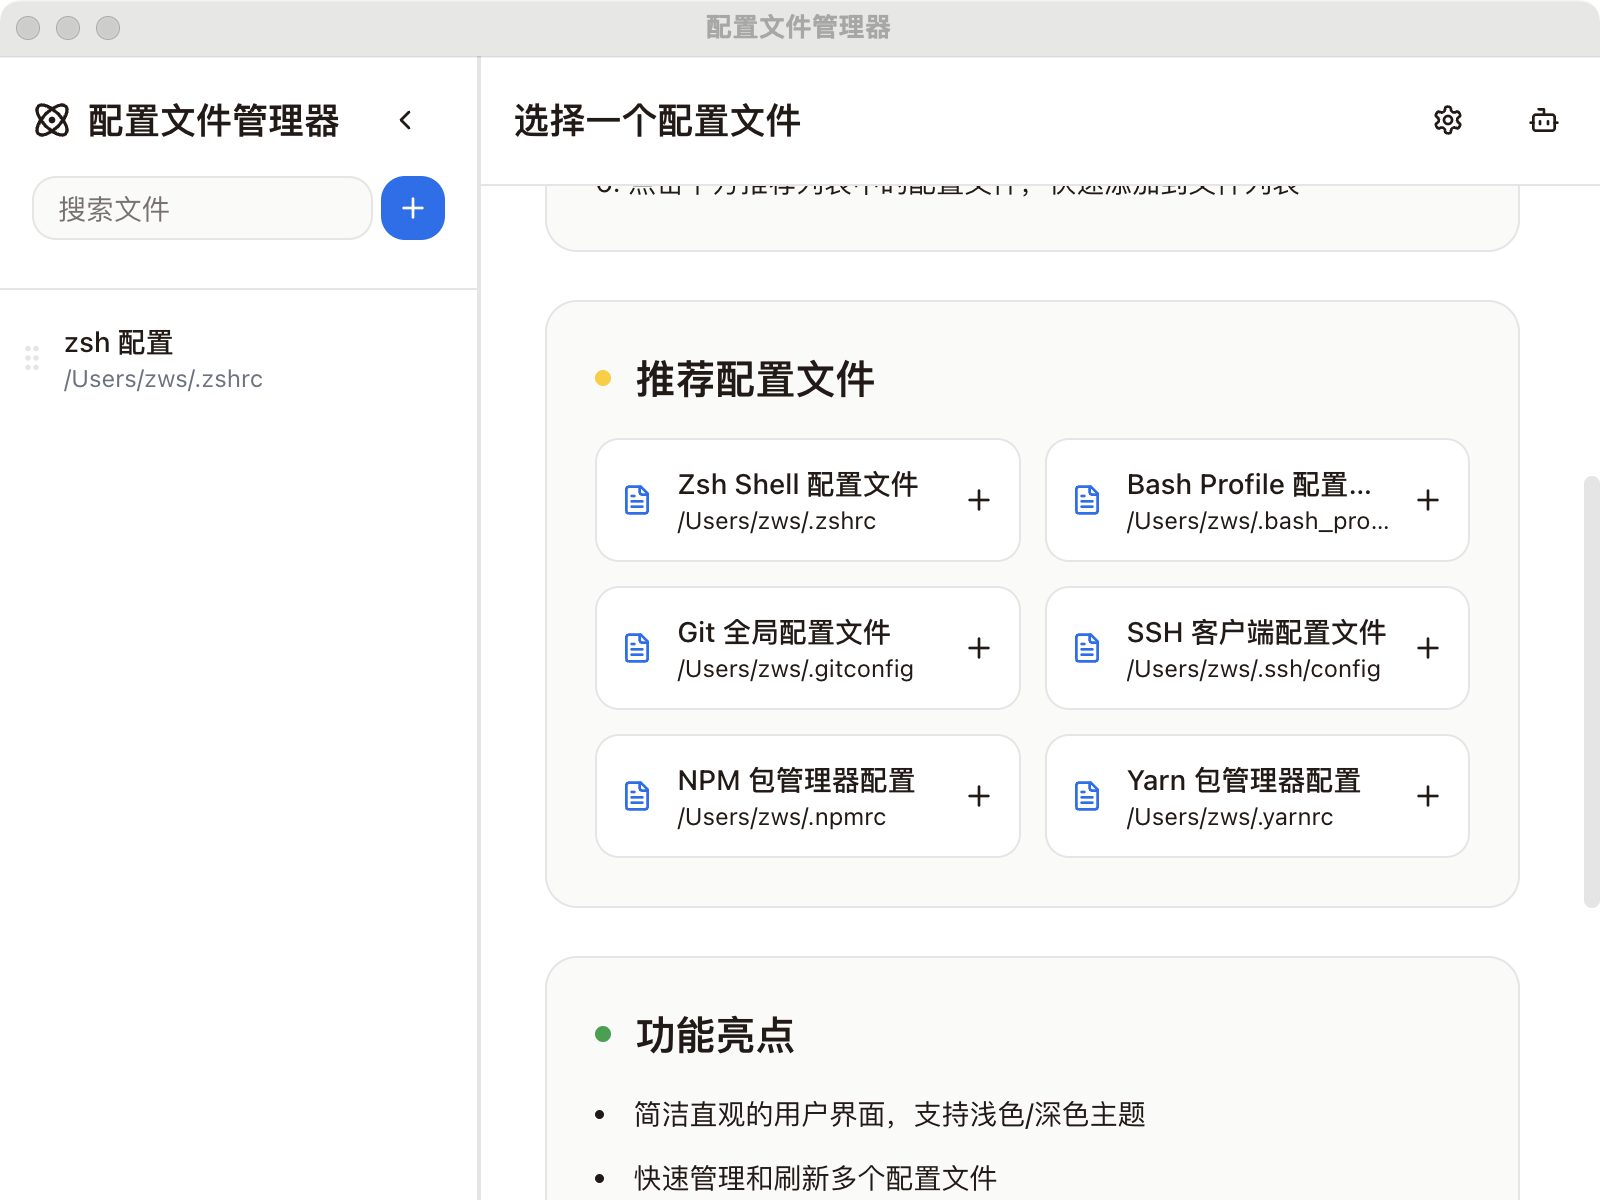Click the /Users/zws/.zshrc path in sidebar

point(164,379)
